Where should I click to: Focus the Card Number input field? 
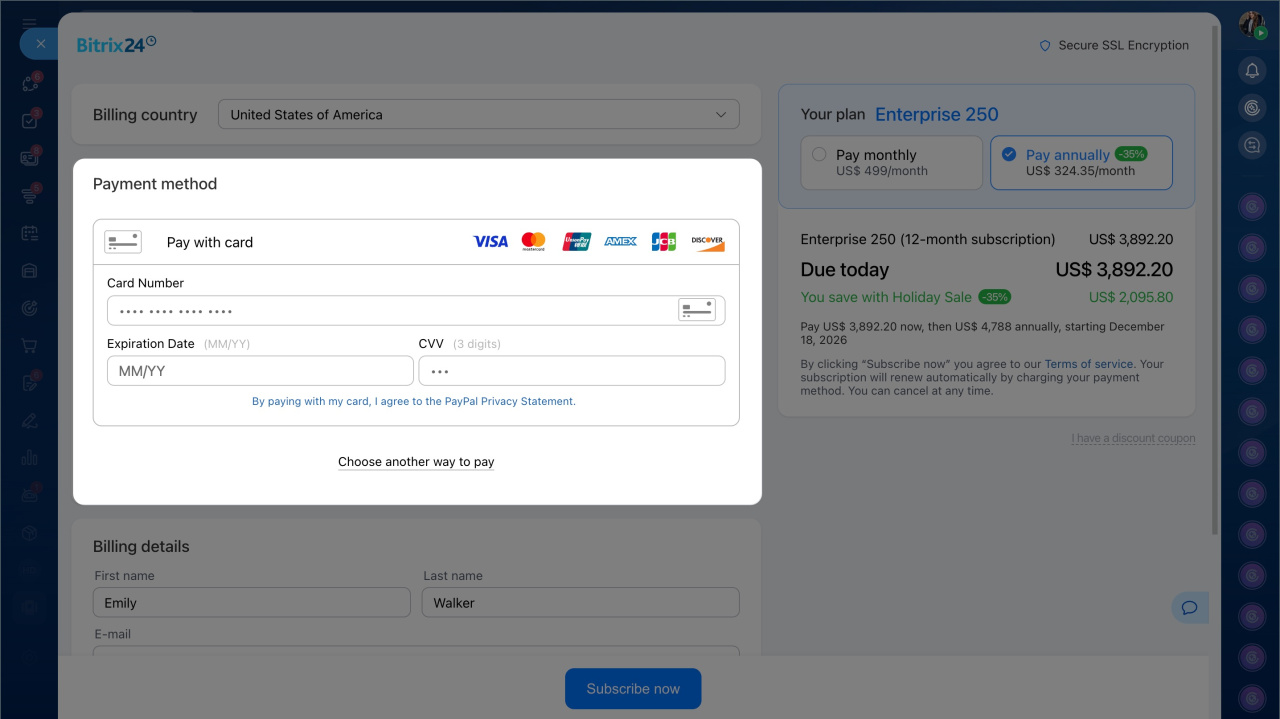click(390, 311)
